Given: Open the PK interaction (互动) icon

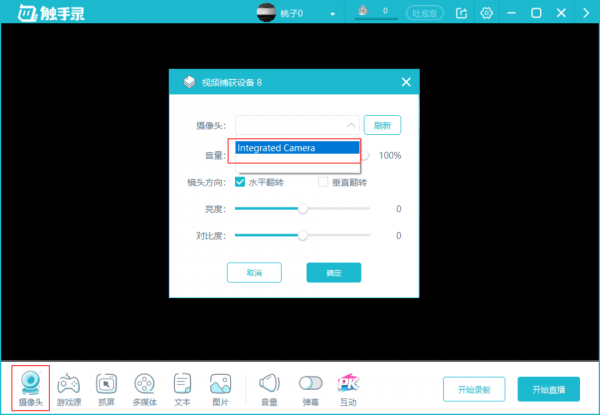Looking at the screenshot, I should (x=347, y=384).
